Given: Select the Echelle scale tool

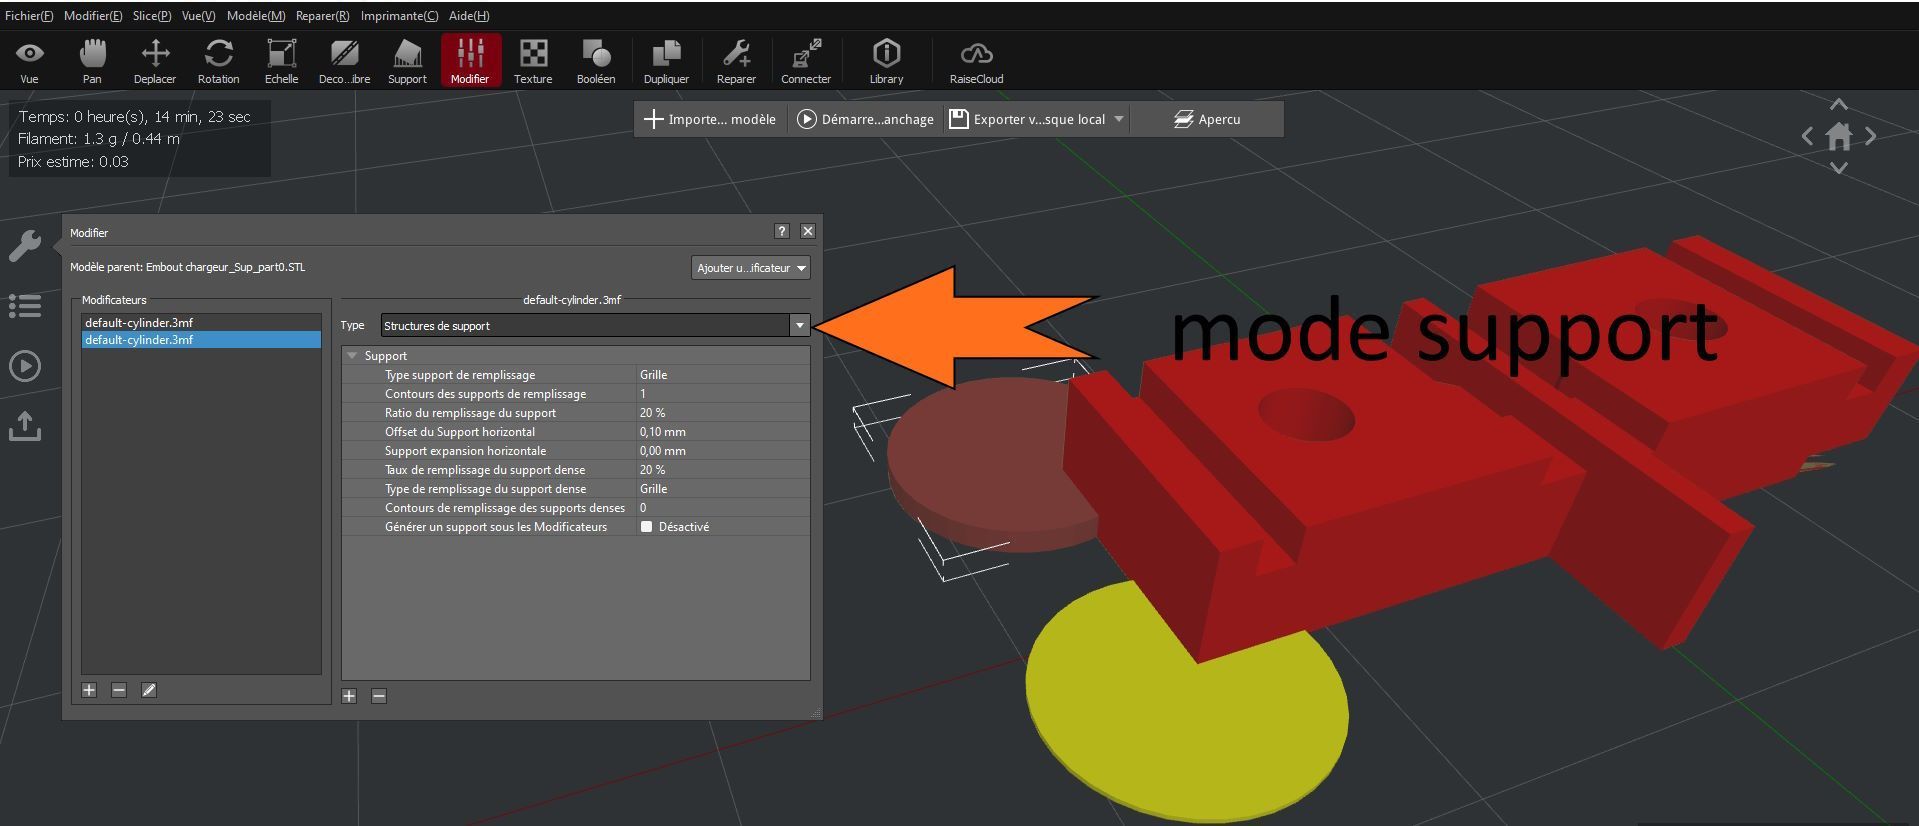Looking at the screenshot, I should point(281,61).
